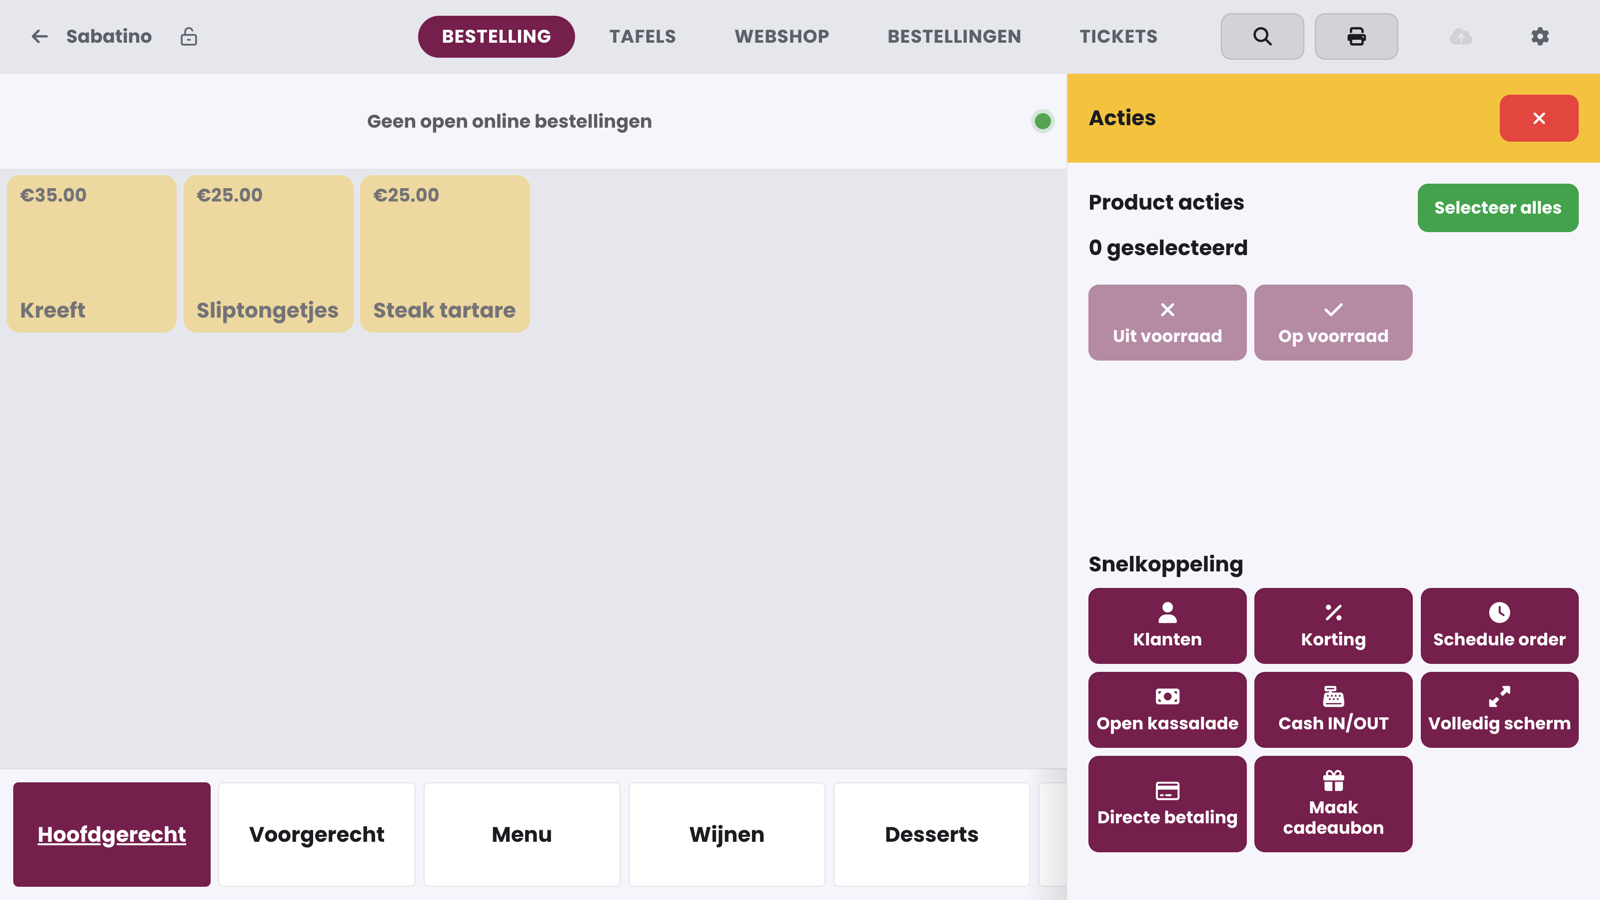
Task: Click the Selecteer alles button
Action: 1498,208
